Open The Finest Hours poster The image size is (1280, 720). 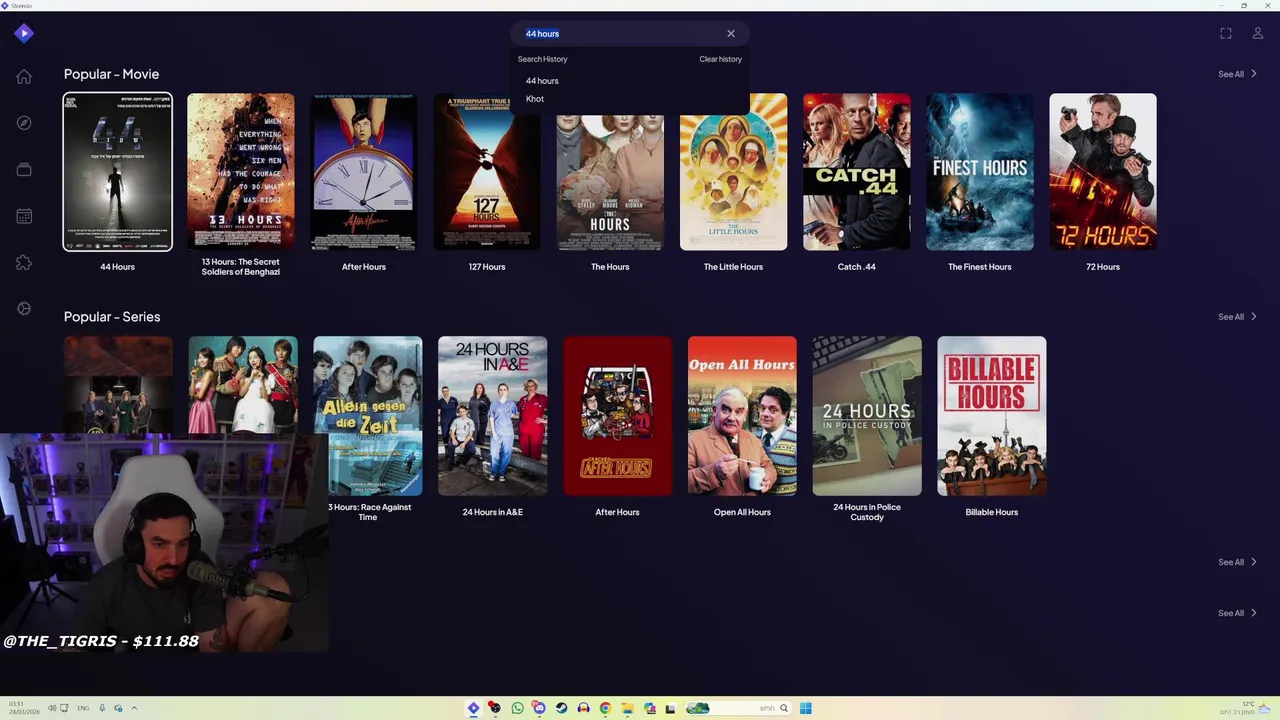pos(980,172)
